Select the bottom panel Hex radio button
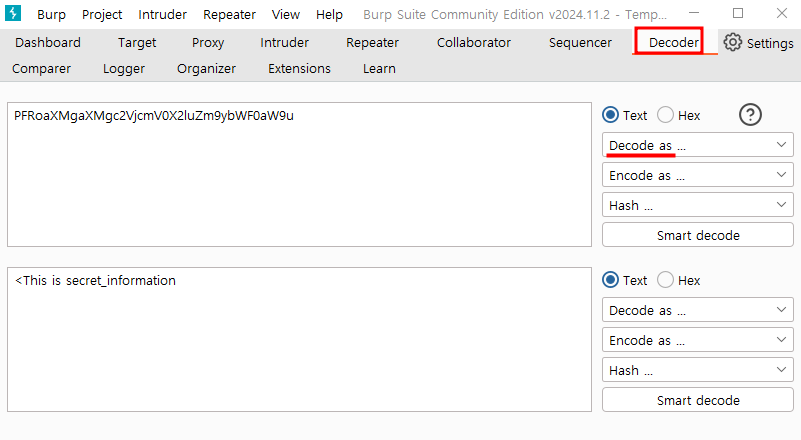This screenshot has width=801, height=440. (x=665, y=280)
